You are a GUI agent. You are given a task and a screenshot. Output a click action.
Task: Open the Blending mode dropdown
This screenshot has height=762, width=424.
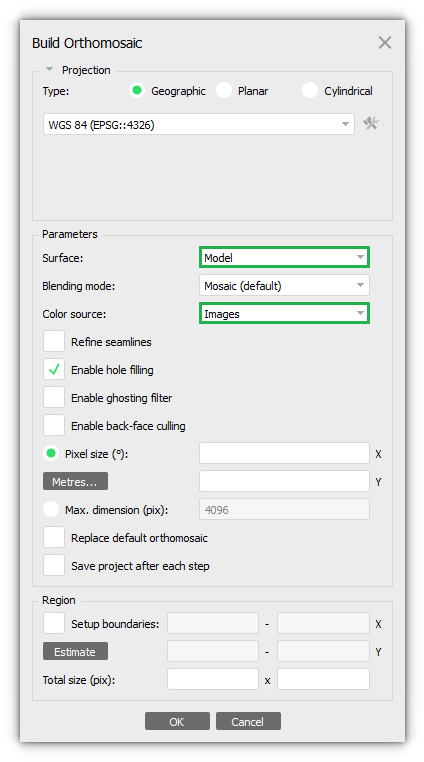click(284, 285)
